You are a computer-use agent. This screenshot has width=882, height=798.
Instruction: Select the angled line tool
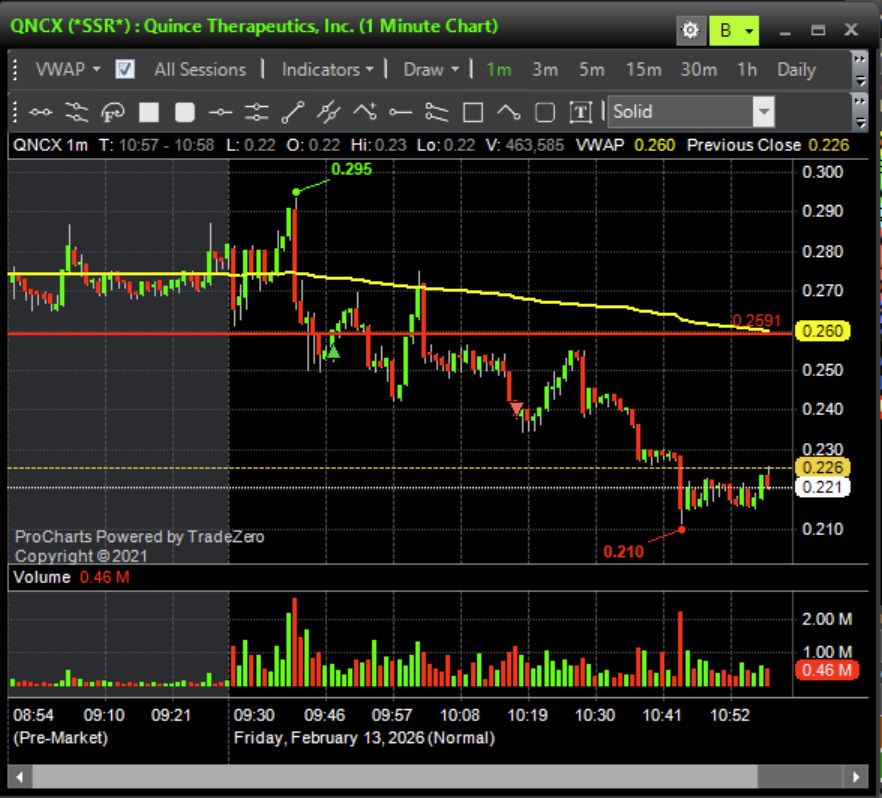pyautogui.click(x=508, y=112)
